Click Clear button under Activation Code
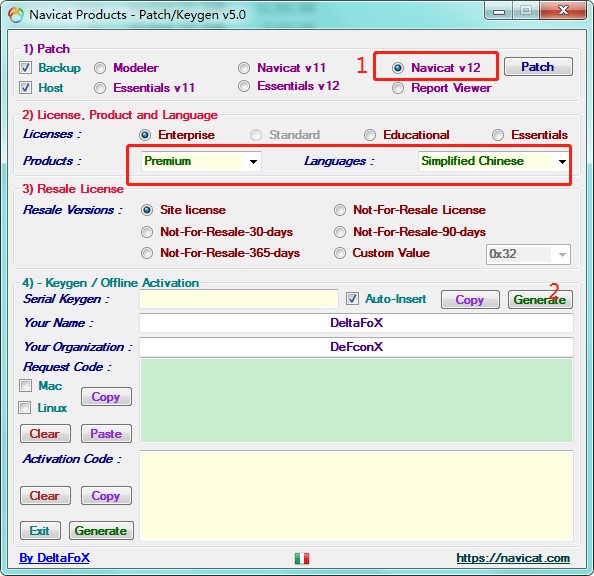 (45, 496)
